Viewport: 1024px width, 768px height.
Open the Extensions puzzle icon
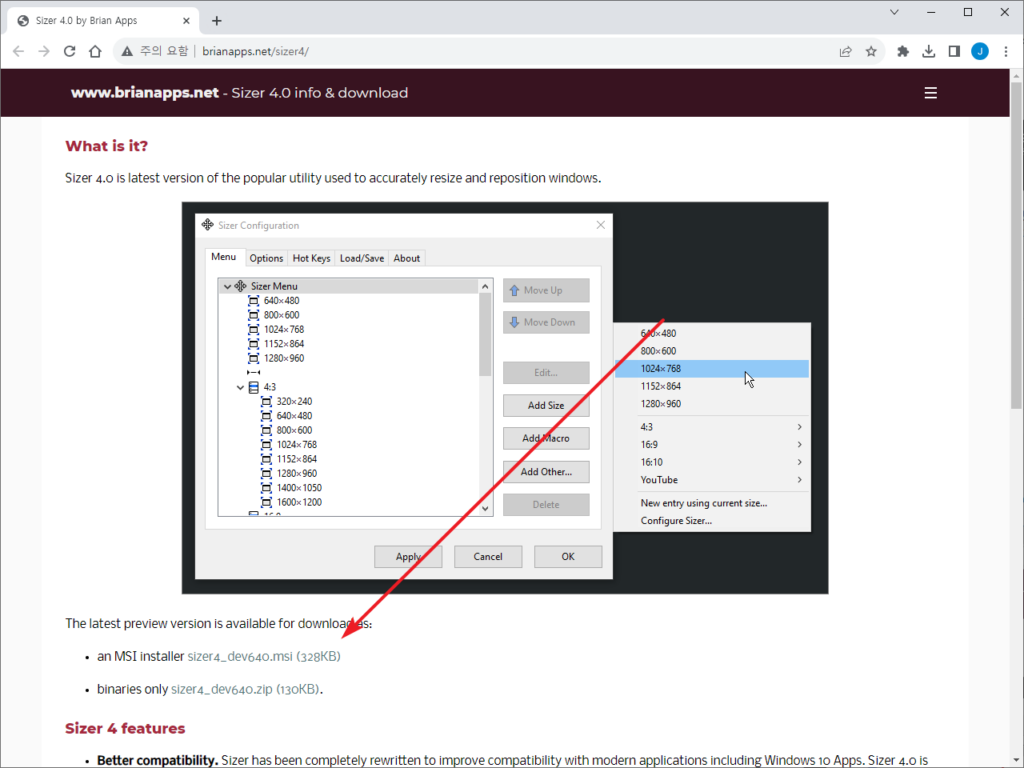coord(903,51)
